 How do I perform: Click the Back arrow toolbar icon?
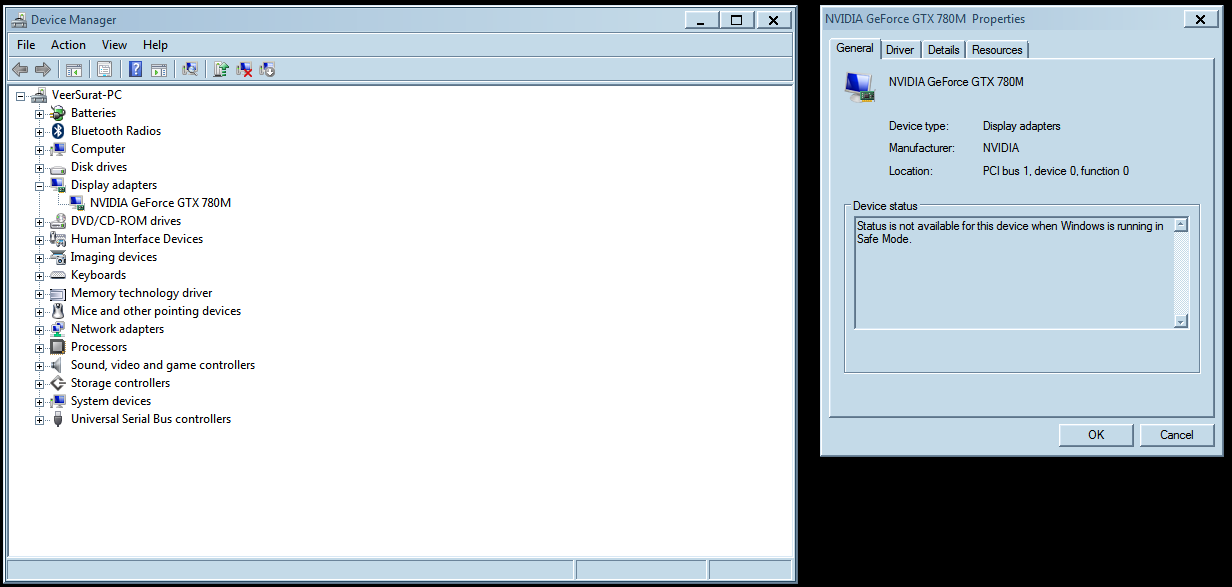tap(19, 69)
